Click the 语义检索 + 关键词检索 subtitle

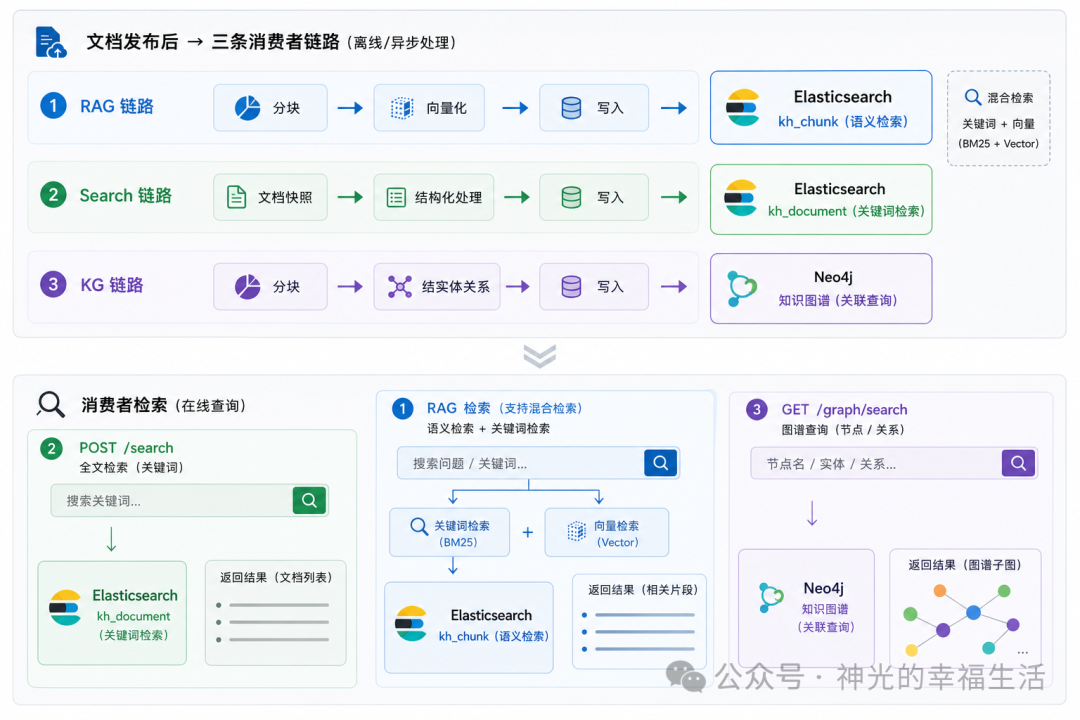488,429
